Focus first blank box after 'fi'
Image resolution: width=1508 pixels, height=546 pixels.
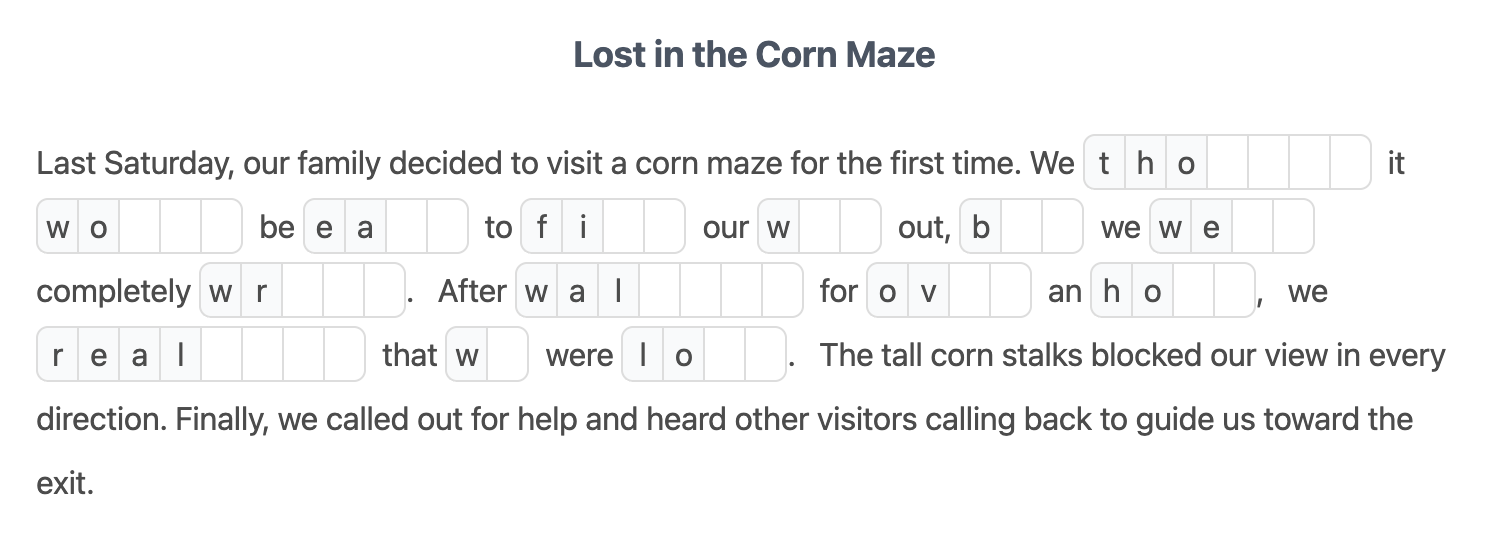[623, 227]
